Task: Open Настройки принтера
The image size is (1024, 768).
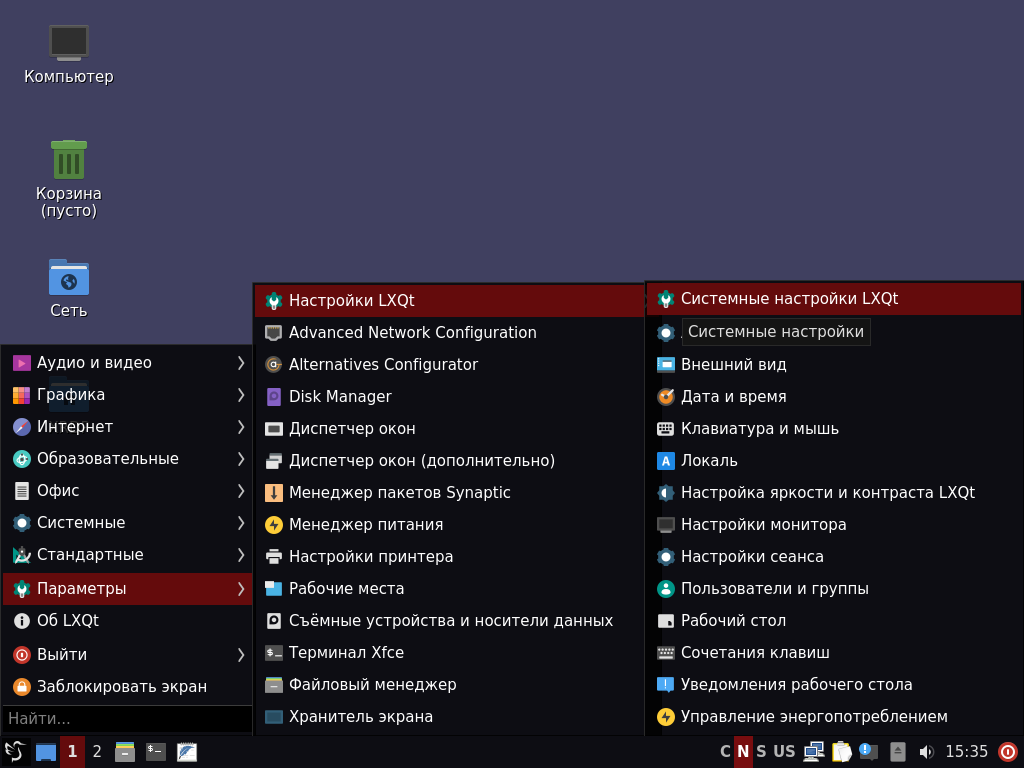Action: 449,556
